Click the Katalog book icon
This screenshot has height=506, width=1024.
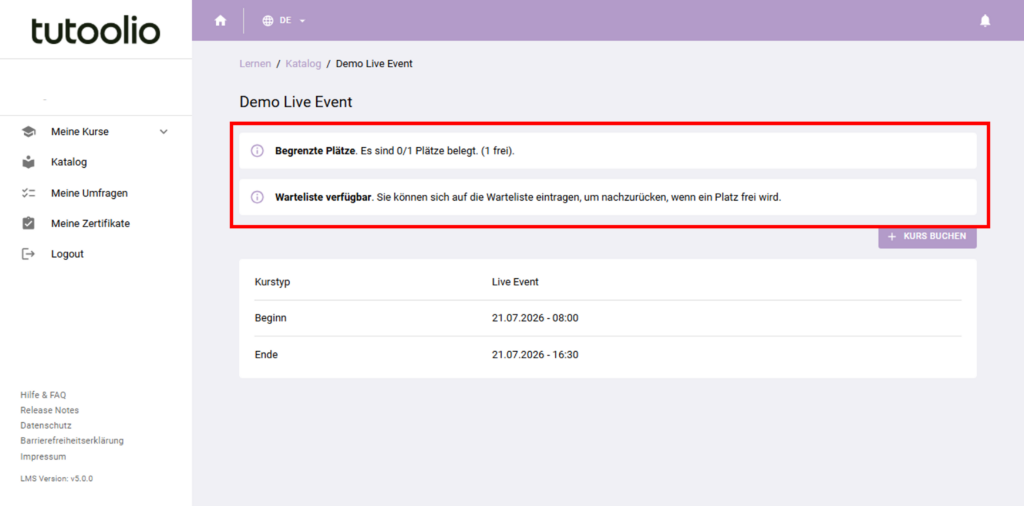click(28, 162)
